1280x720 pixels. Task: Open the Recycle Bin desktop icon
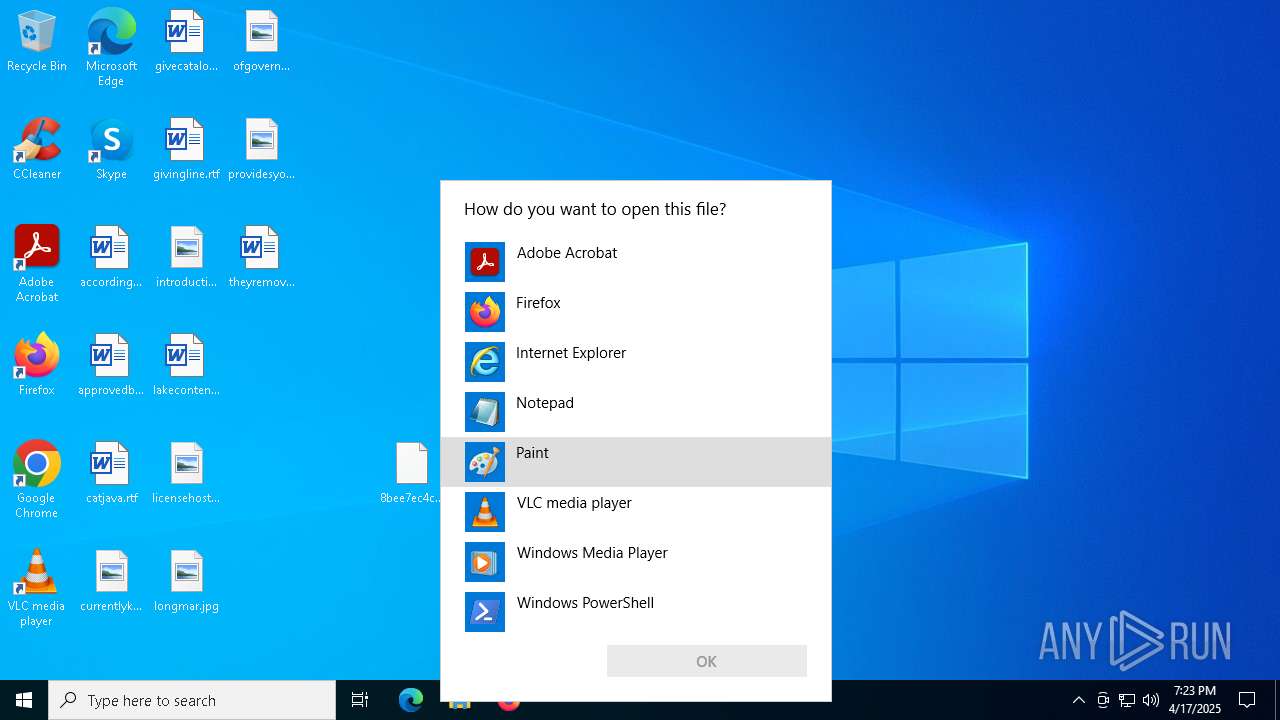[37, 42]
